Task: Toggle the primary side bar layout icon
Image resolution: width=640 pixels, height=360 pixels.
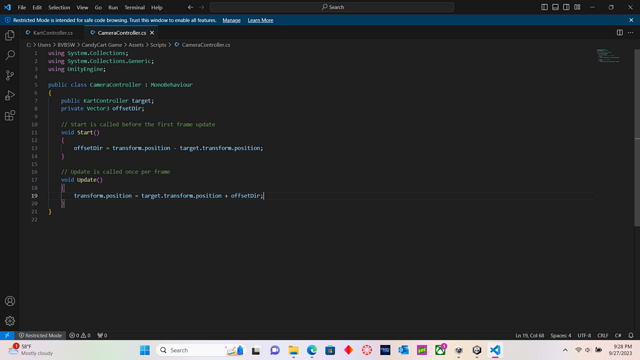Action: (x=544, y=7)
